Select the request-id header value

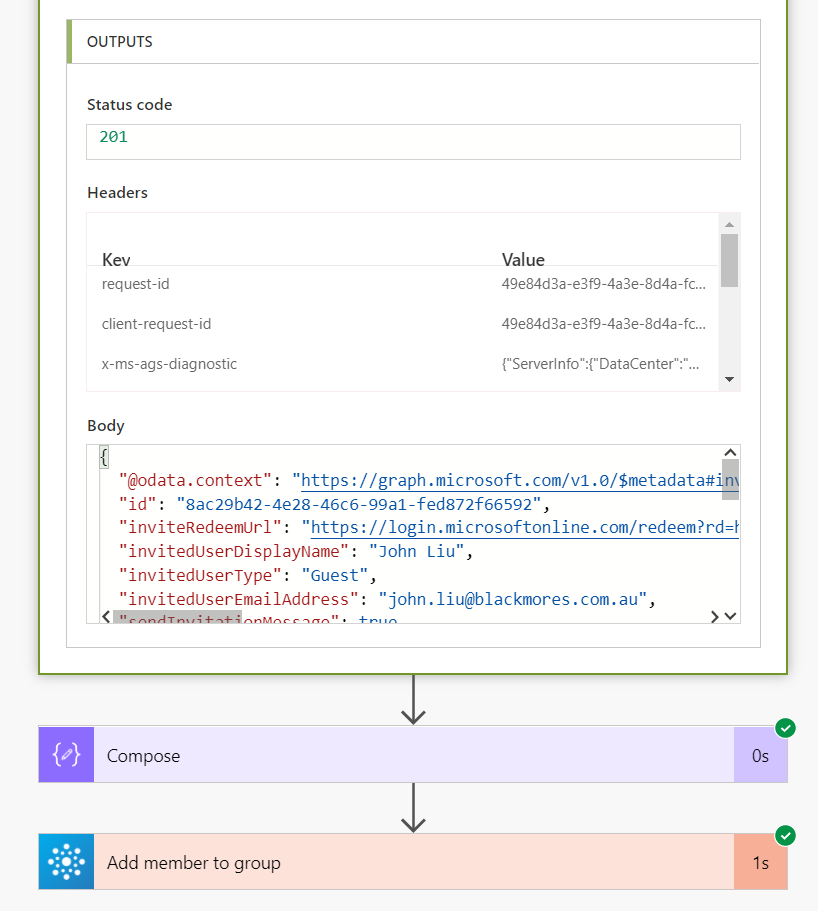pos(603,284)
